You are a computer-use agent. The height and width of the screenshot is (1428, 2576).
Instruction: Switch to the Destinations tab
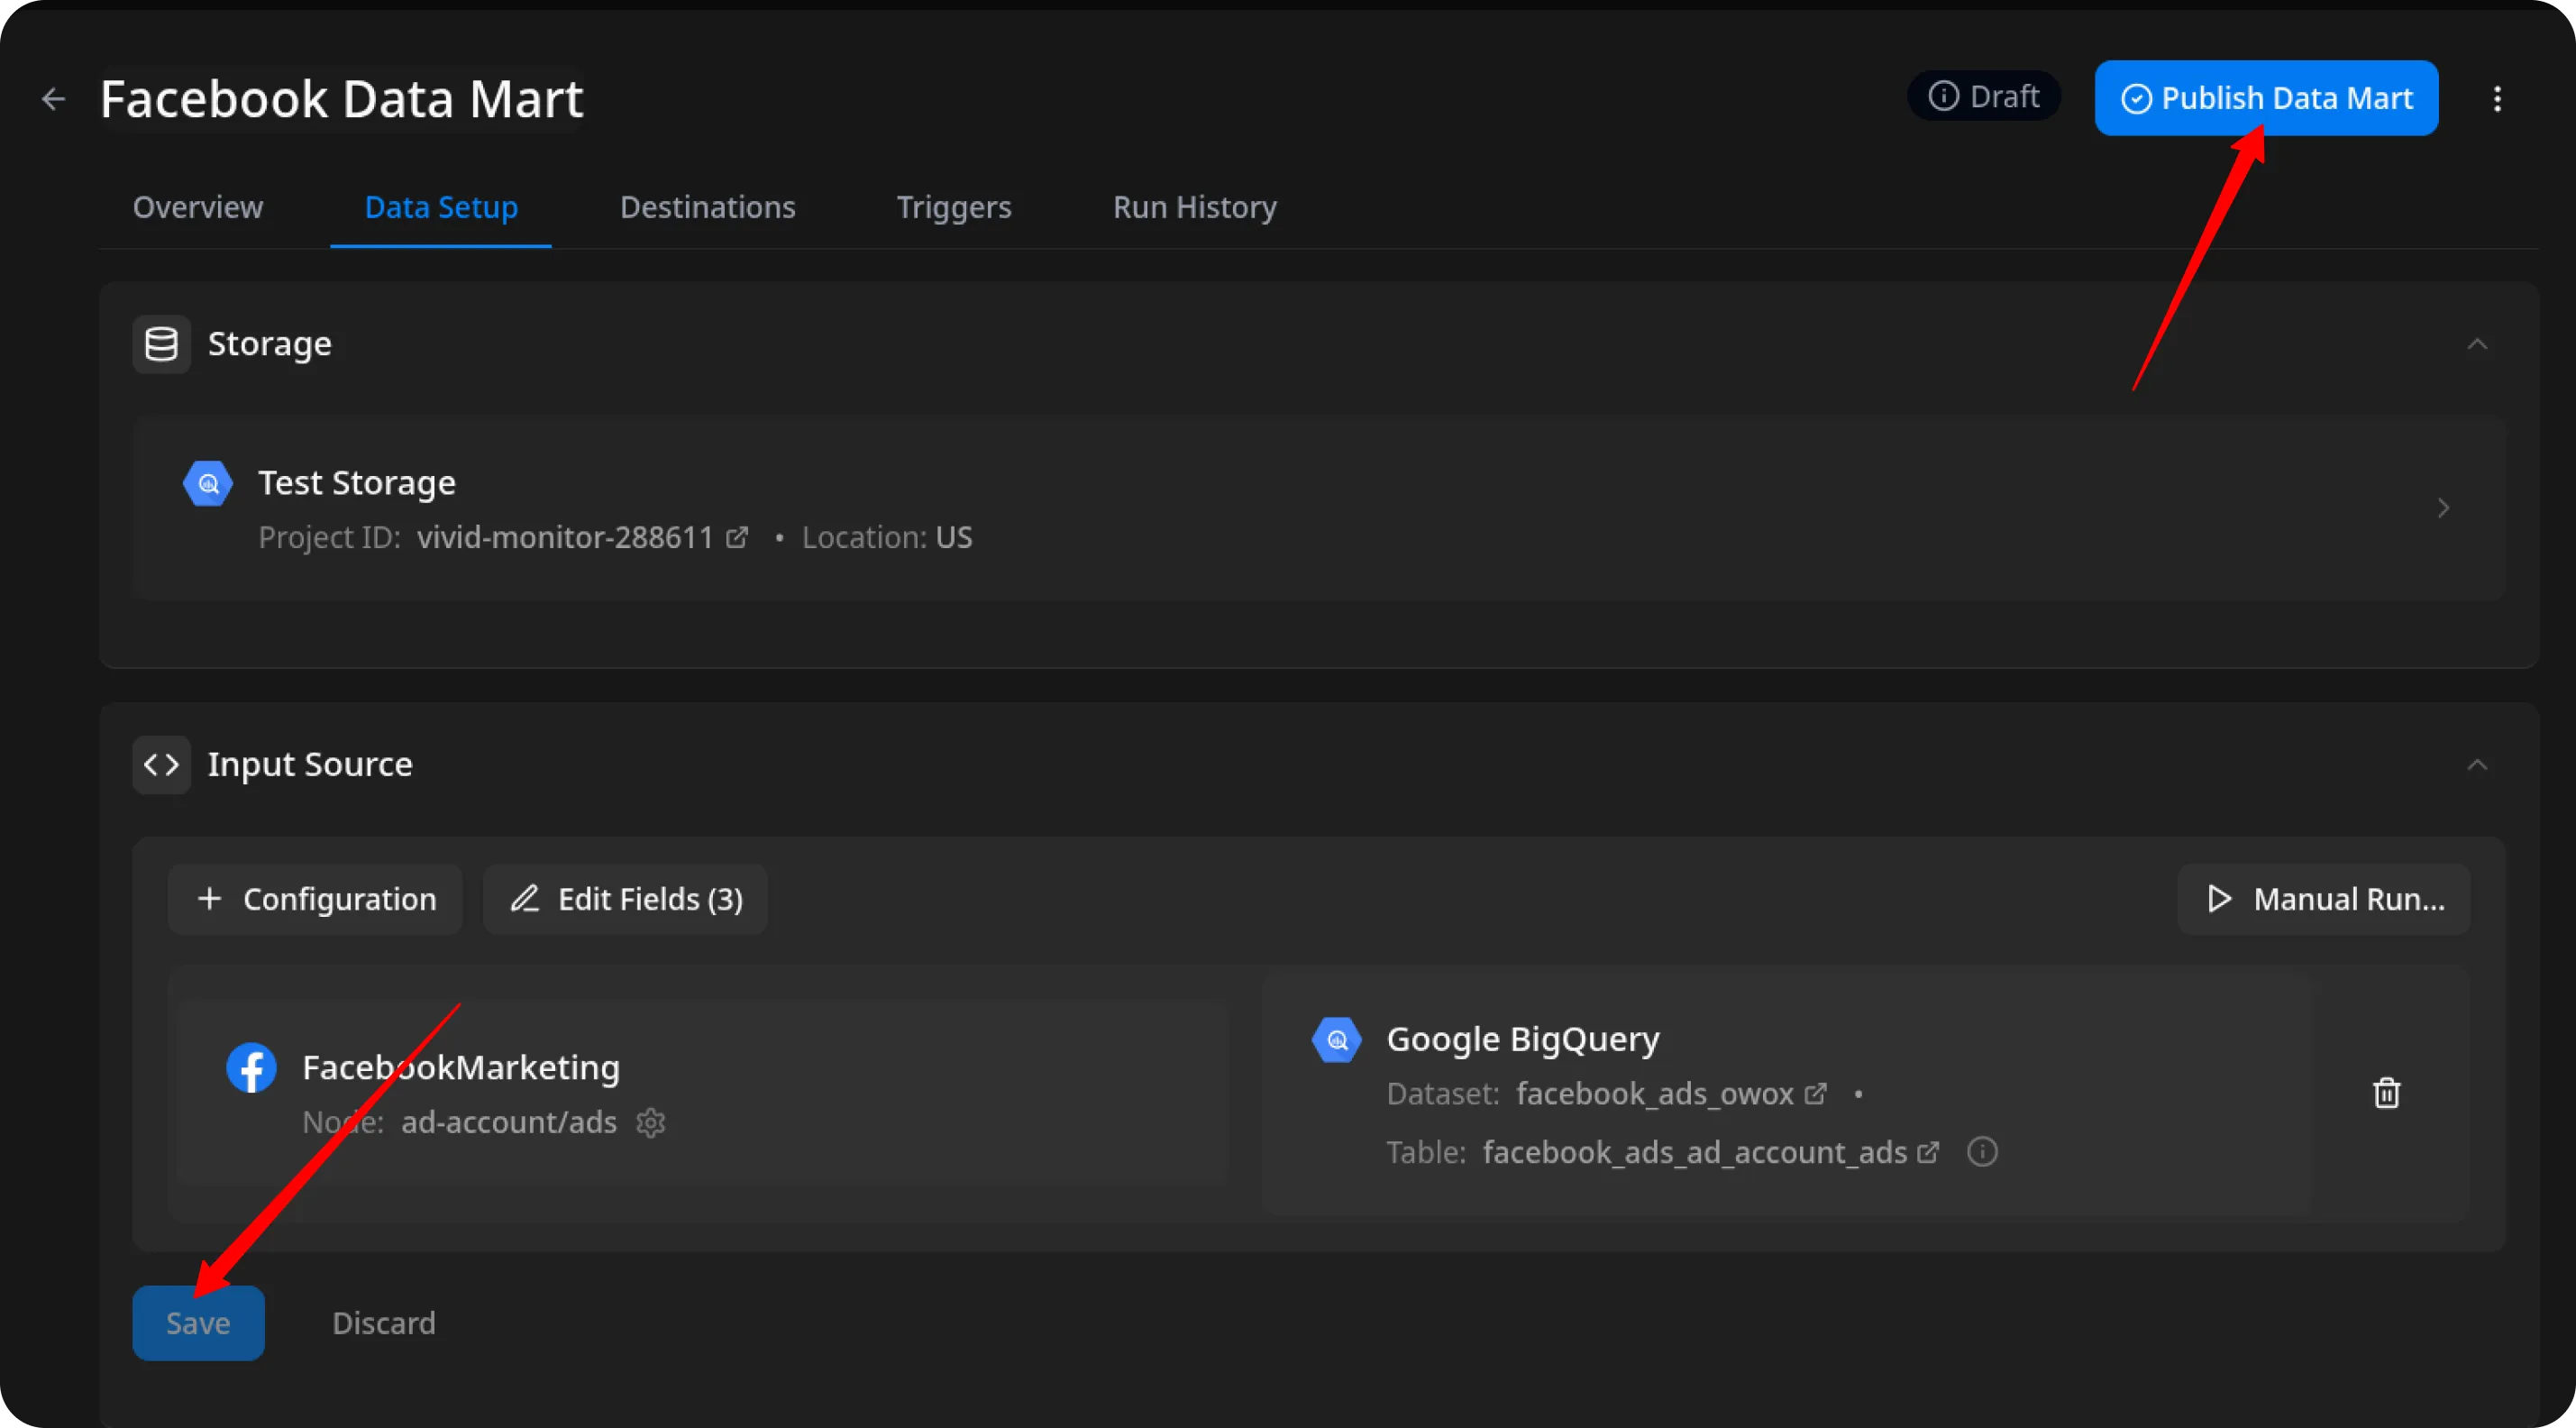[707, 207]
